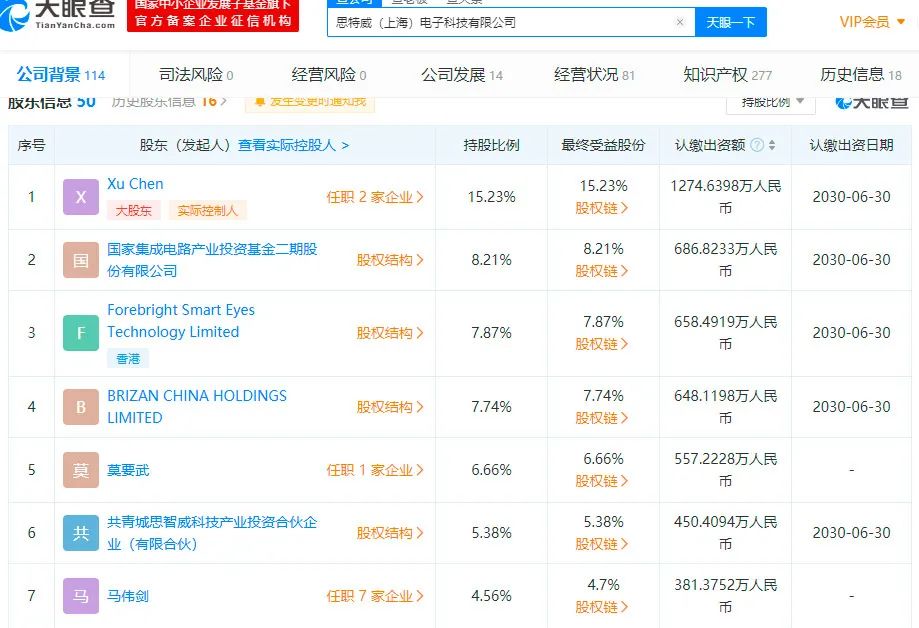Switch to the 历史信息 tab
This screenshot has height=628, width=919.
click(x=861, y=75)
